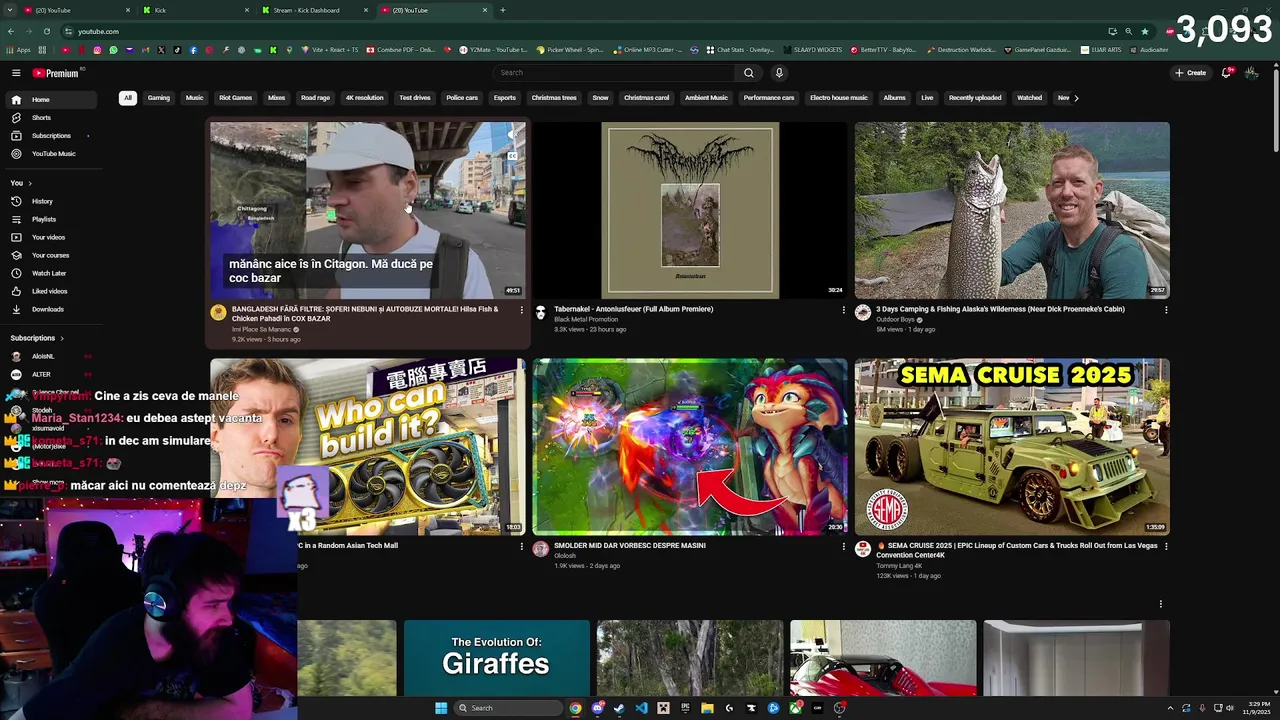Viewport: 1280px width, 720px height.
Task: Open File Explorer on the taskbar
Action: [707, 708]
